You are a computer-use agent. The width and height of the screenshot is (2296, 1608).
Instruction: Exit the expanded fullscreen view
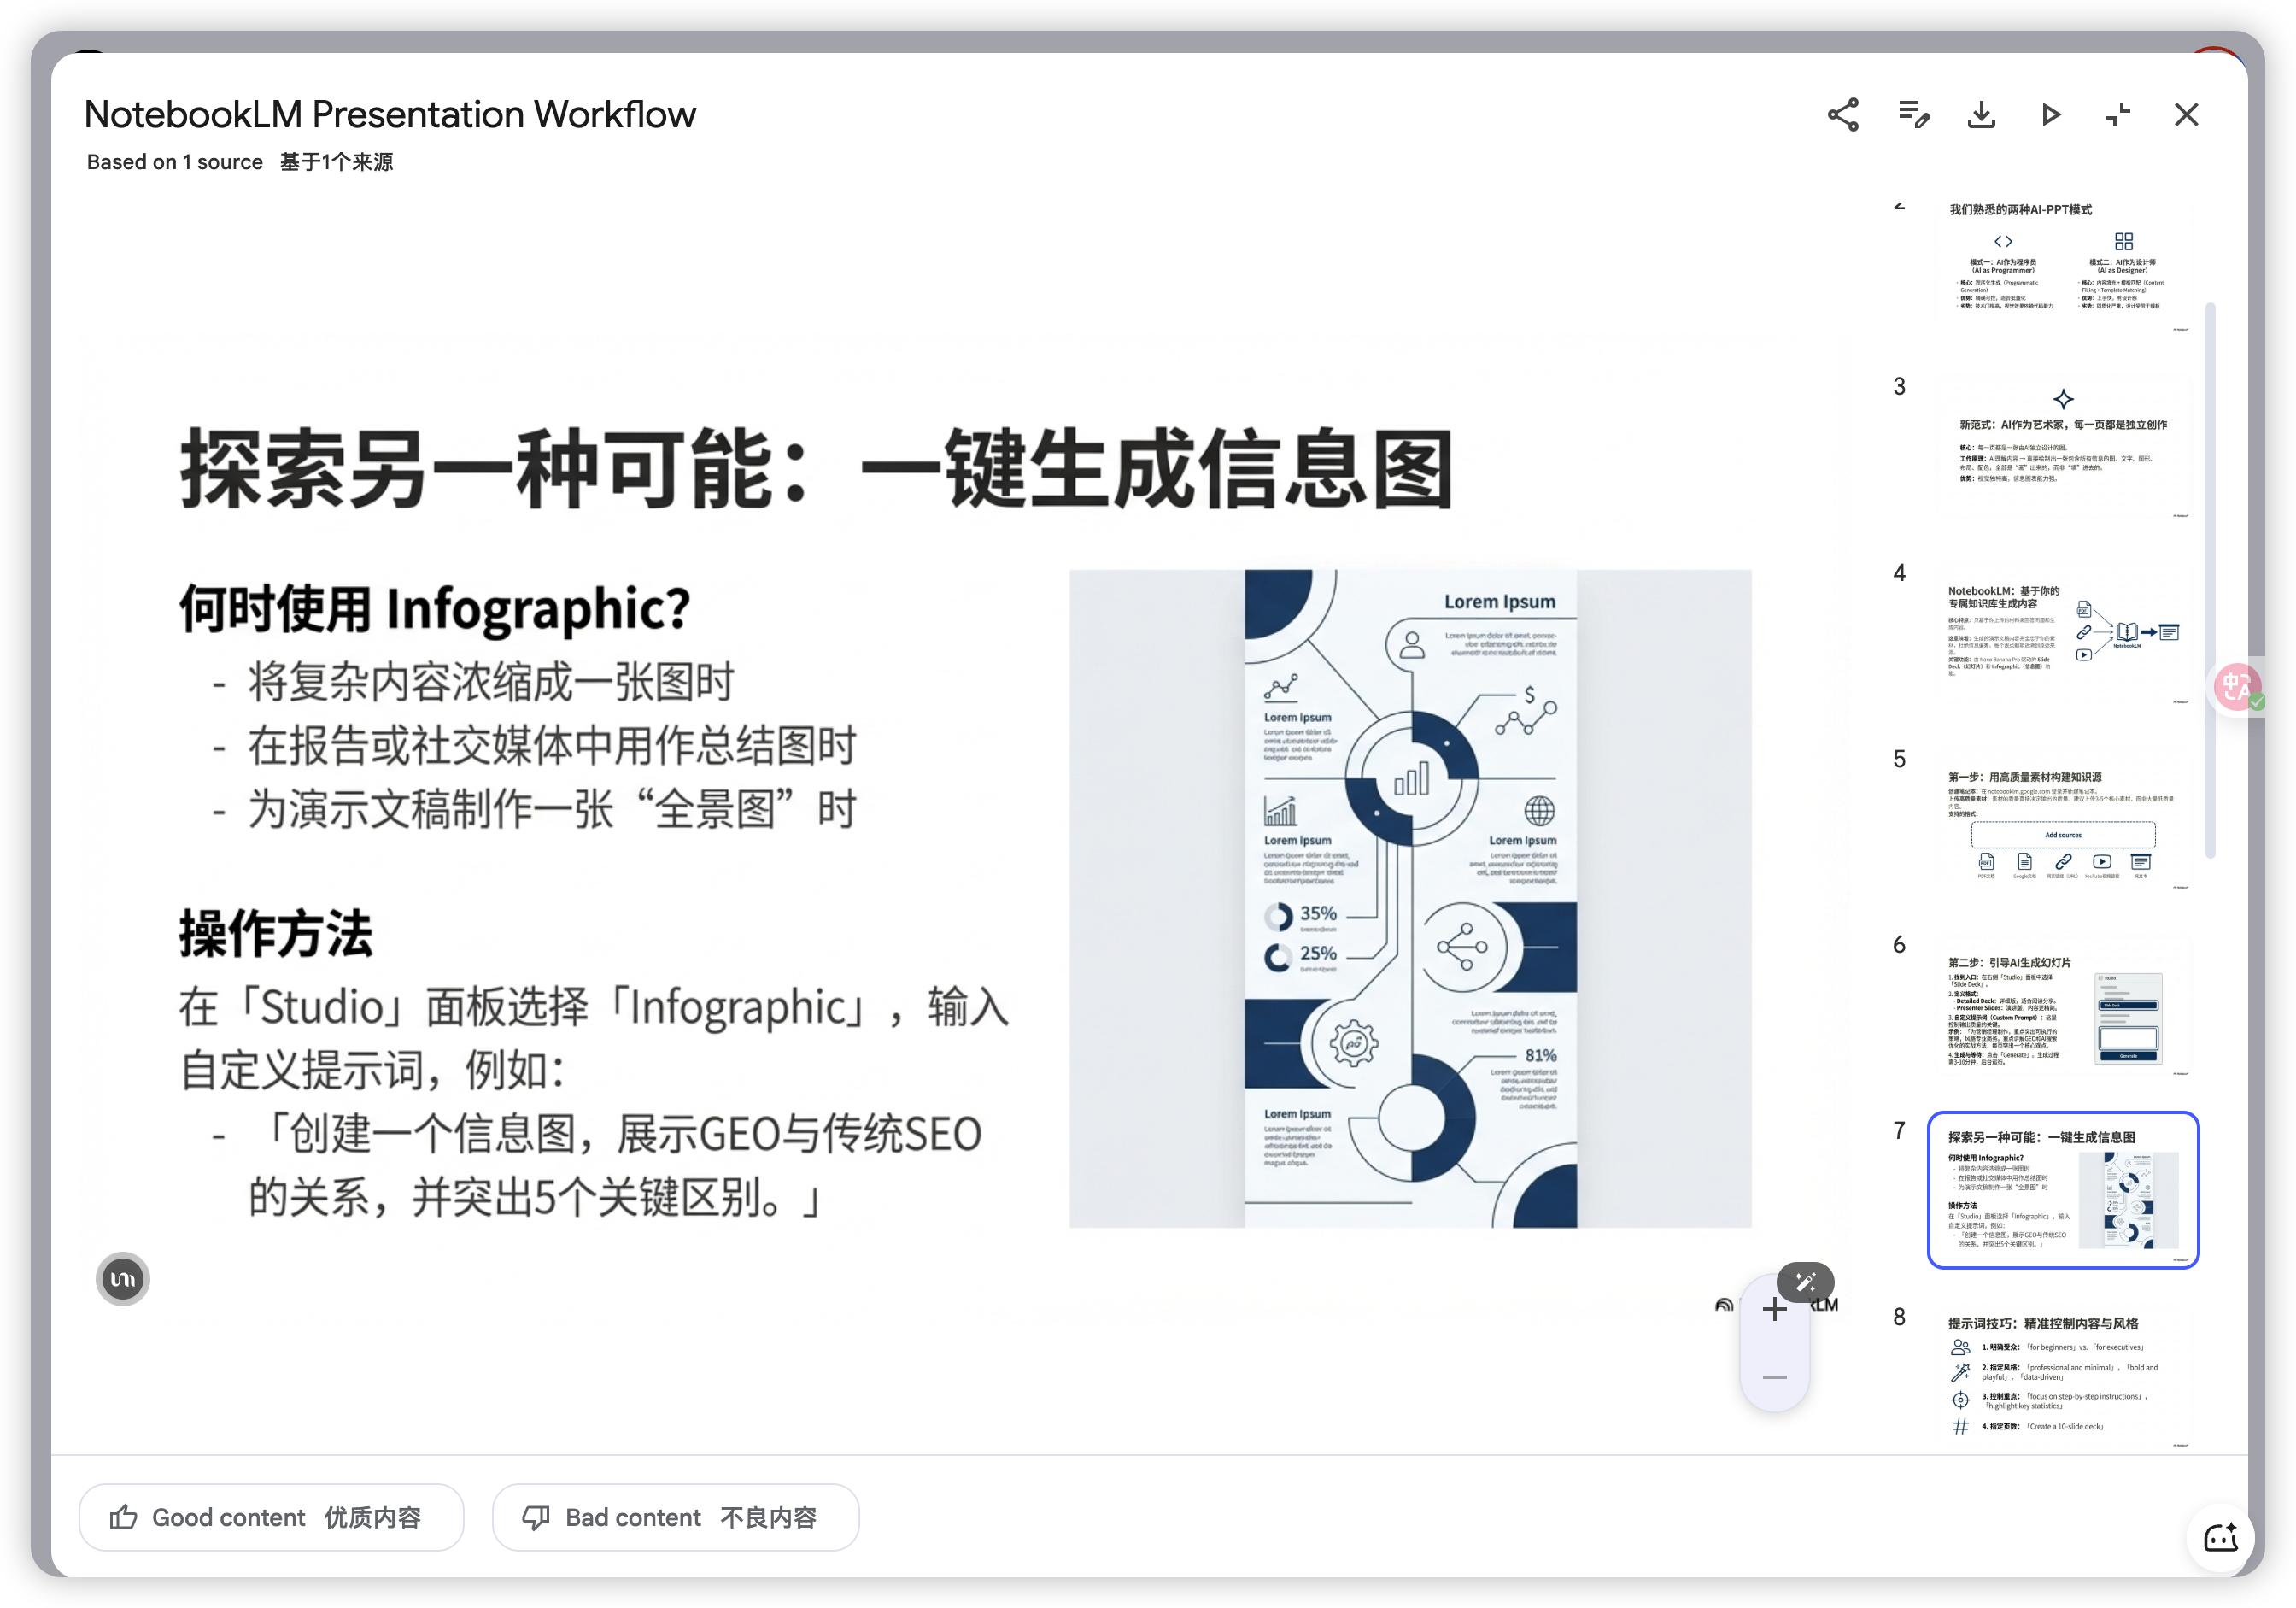click(2118, 115)
